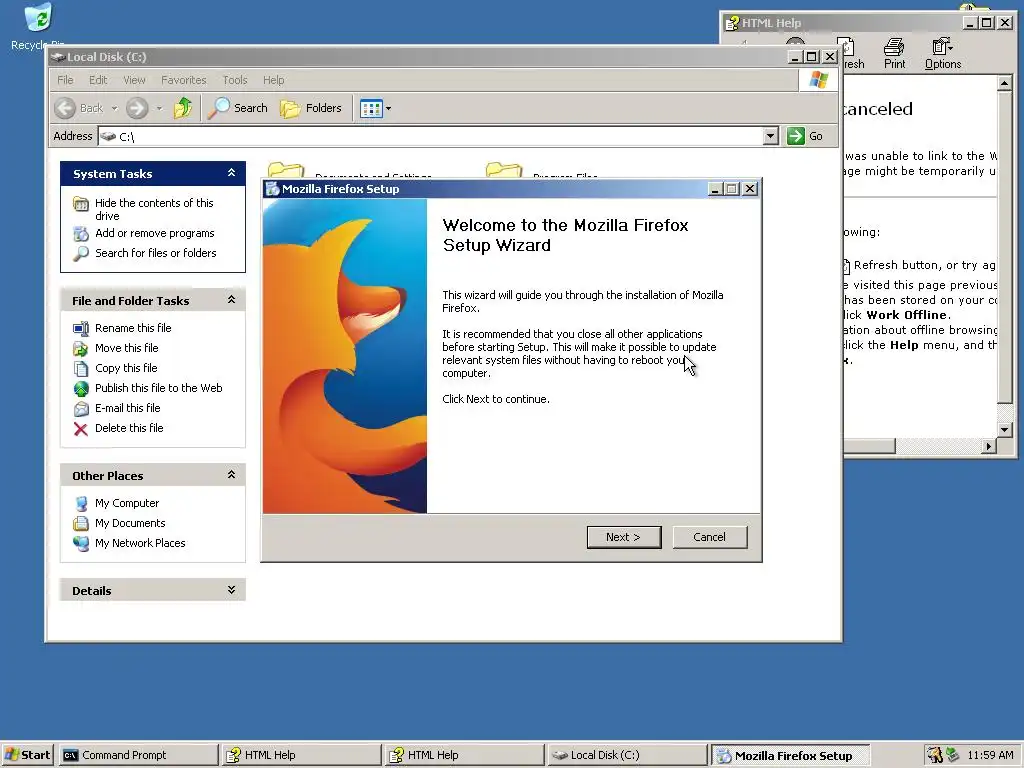Click the Up folder icon
This screenshot has width=1024, height=768.
[183, 108]
